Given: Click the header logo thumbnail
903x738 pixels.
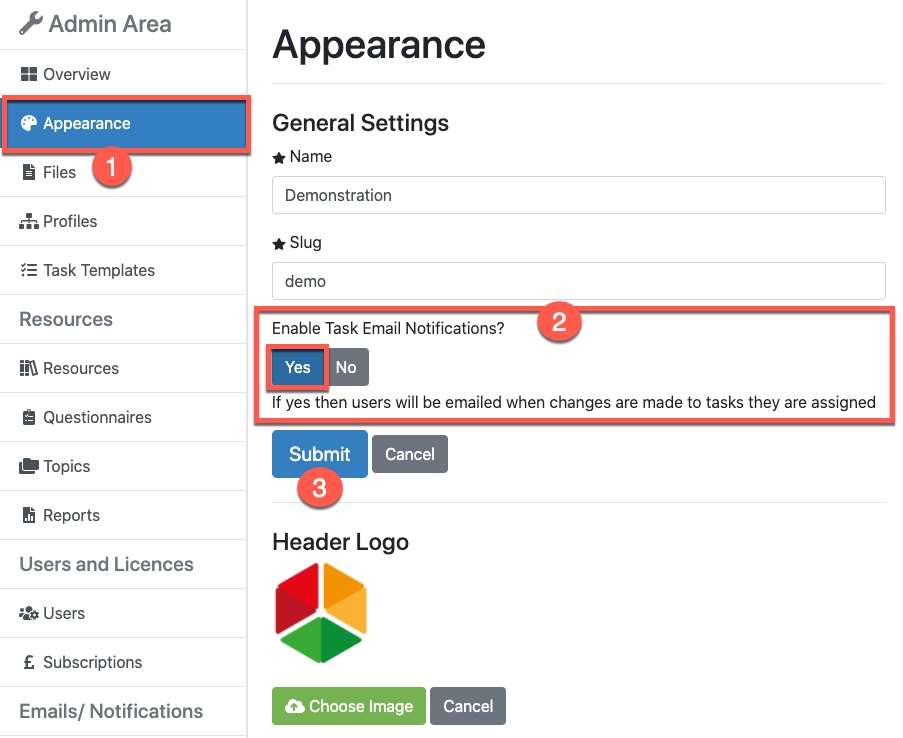Looking at the screenshot, I should (321, 612).
